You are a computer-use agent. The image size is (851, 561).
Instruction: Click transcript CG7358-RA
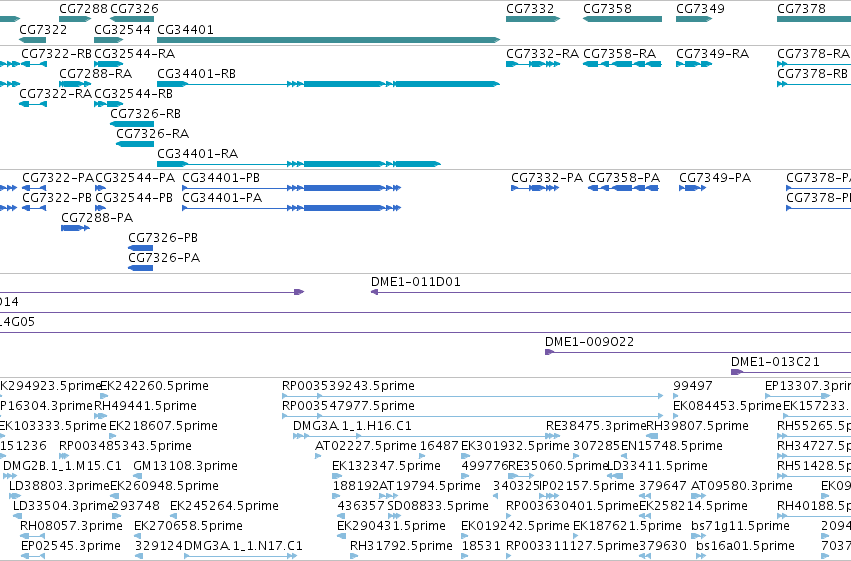click(x=623, y=64)
